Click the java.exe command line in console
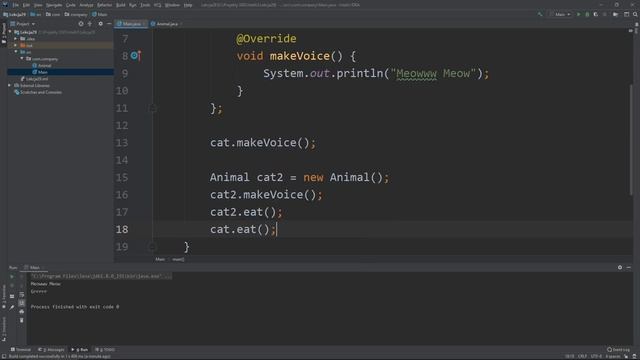This screenshot has width=640, height=360. (101, 276)
